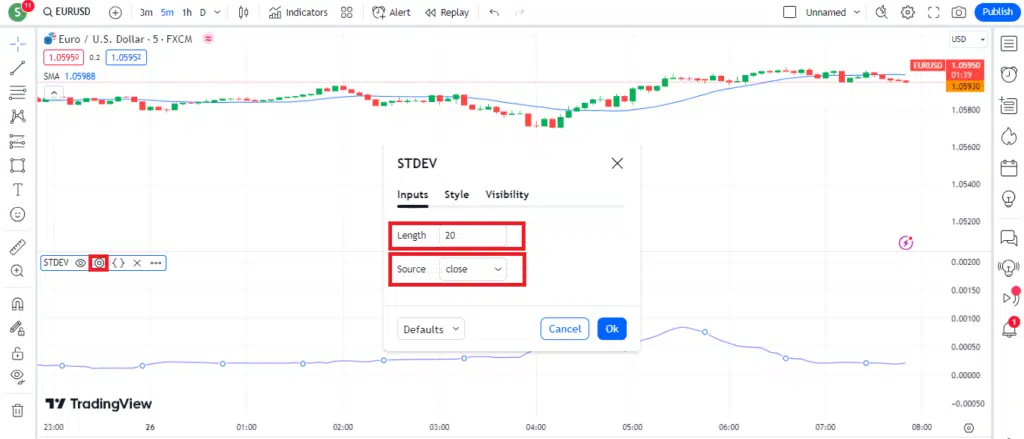The image size is (1024, 439).
Task: Click the add symbol plus icon
Action: point(116,12)
